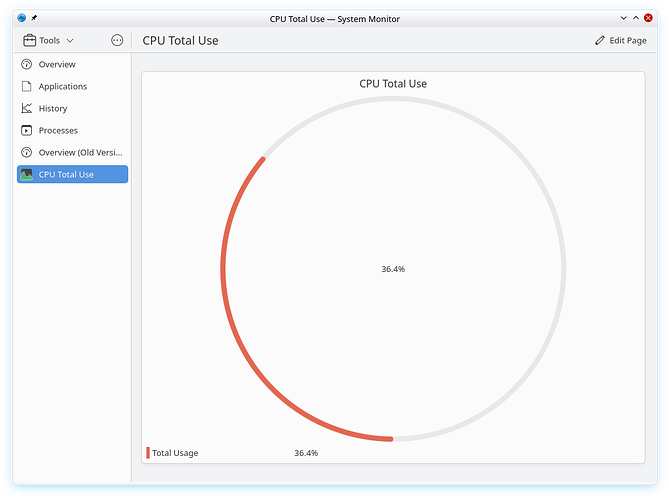Click the red Total Usage legend swatch
The height and width of the screenshot is (500, 669).
(148, 453)
